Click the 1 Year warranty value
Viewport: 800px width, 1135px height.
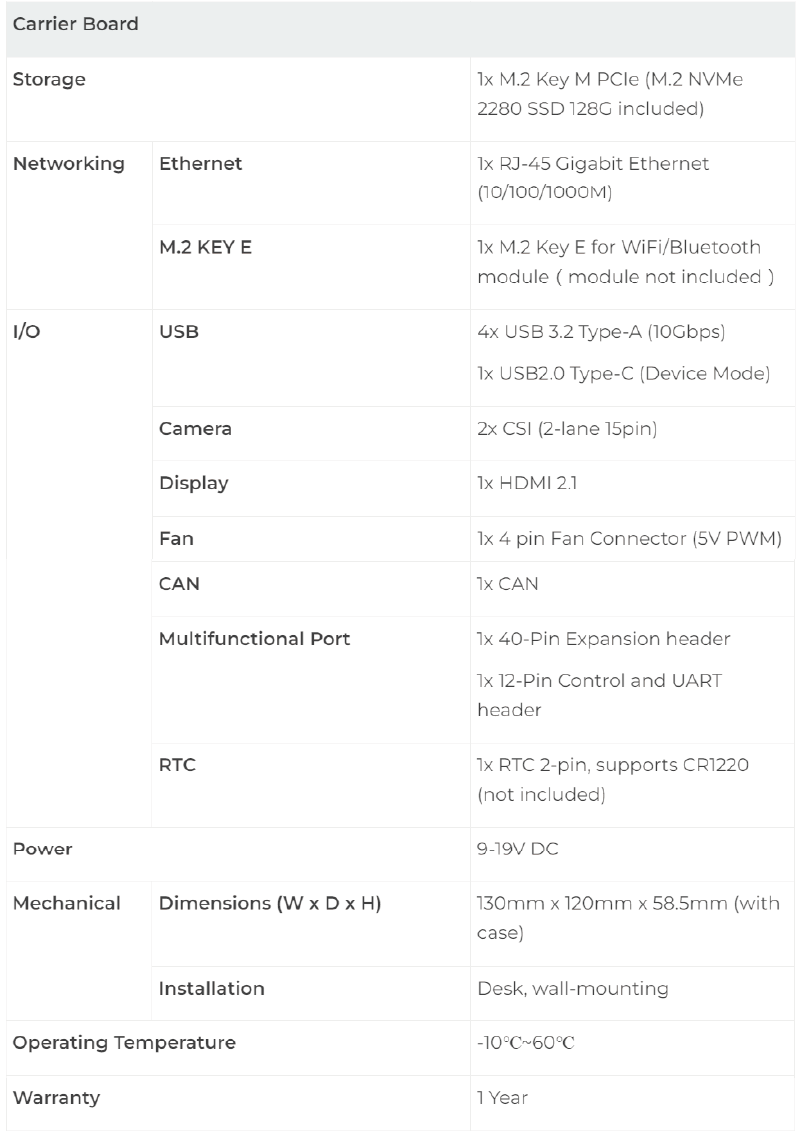502,1097
